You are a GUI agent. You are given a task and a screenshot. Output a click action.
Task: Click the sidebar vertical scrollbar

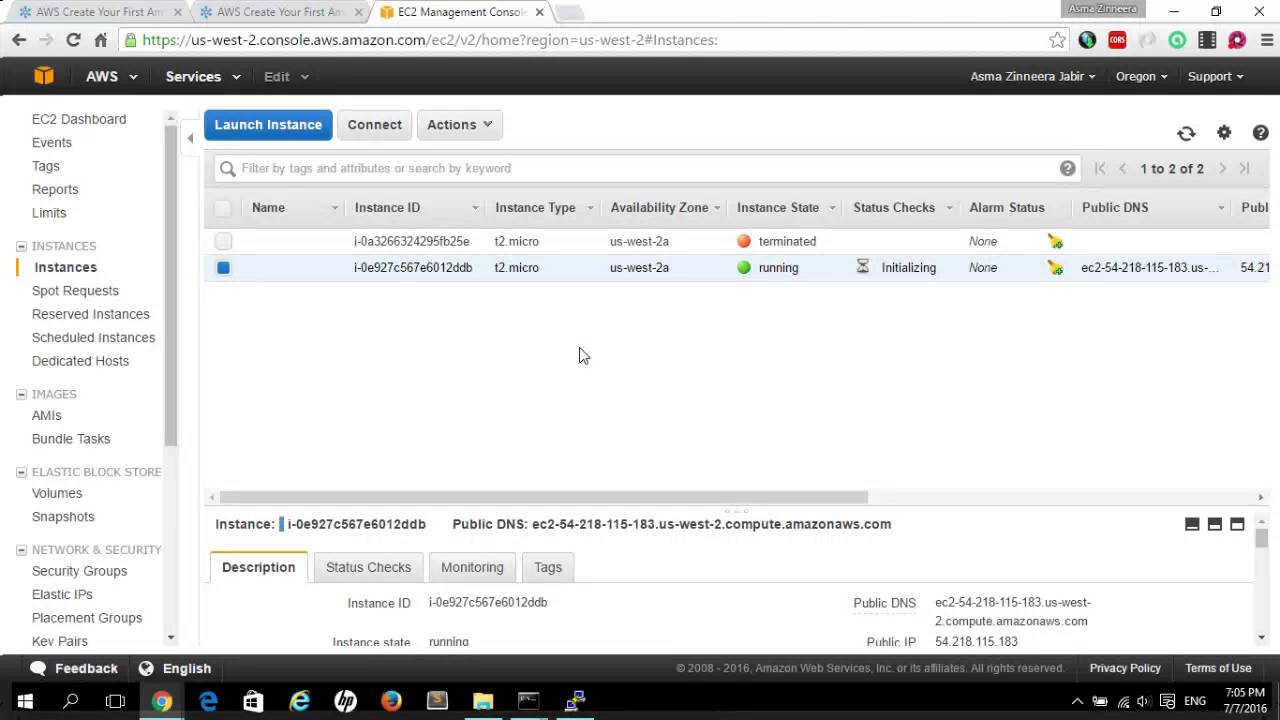pos(171,285)
